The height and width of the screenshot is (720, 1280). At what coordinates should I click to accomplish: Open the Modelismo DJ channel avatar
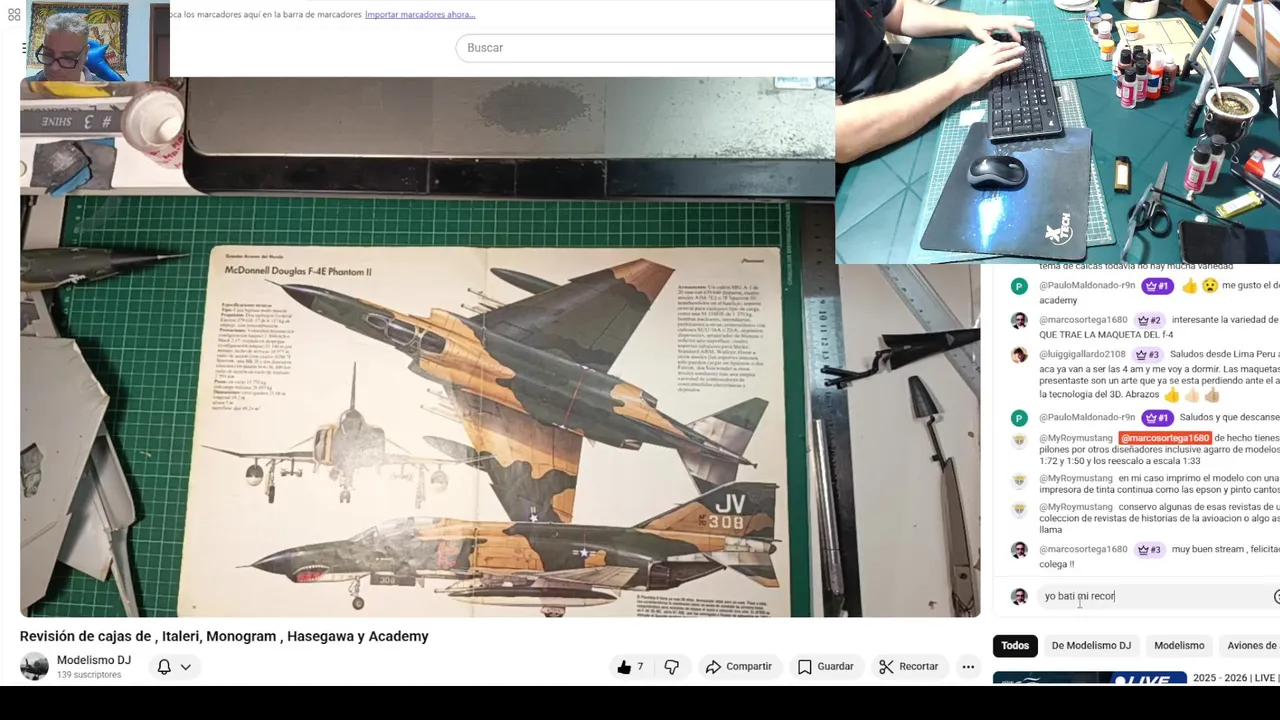tap(34, 667)
